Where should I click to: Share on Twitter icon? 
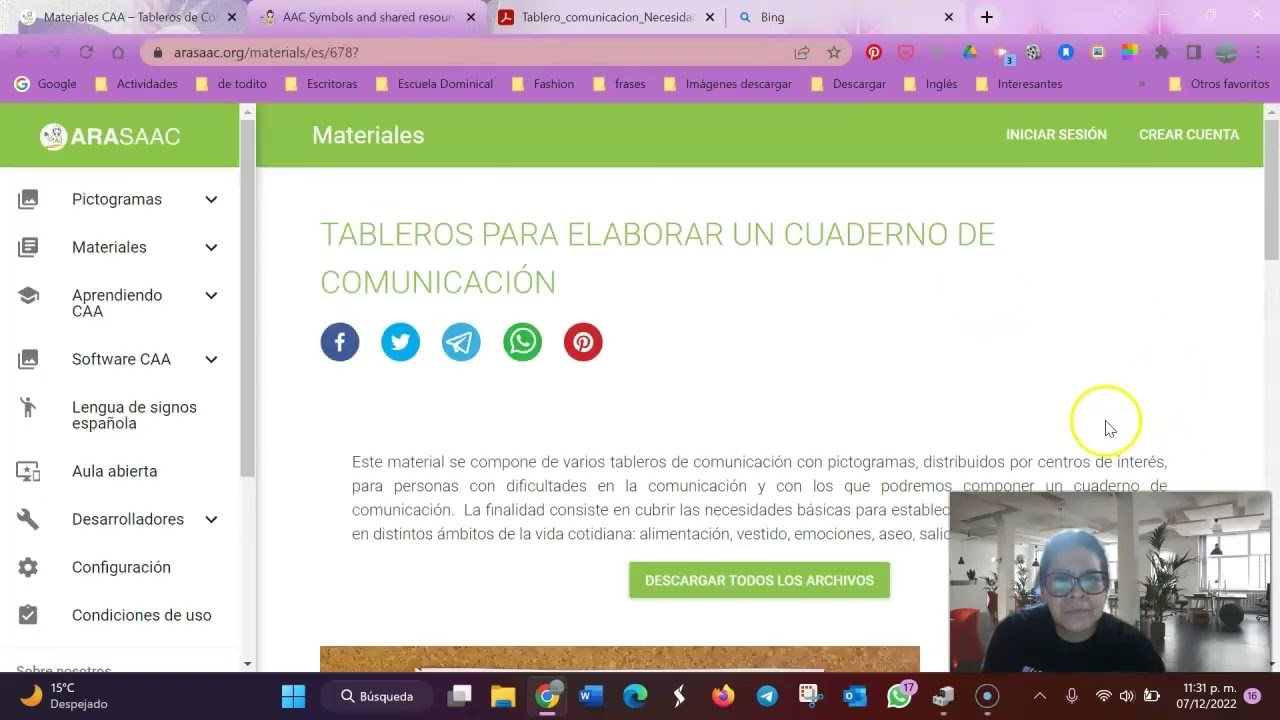click(x=400, y=342)
